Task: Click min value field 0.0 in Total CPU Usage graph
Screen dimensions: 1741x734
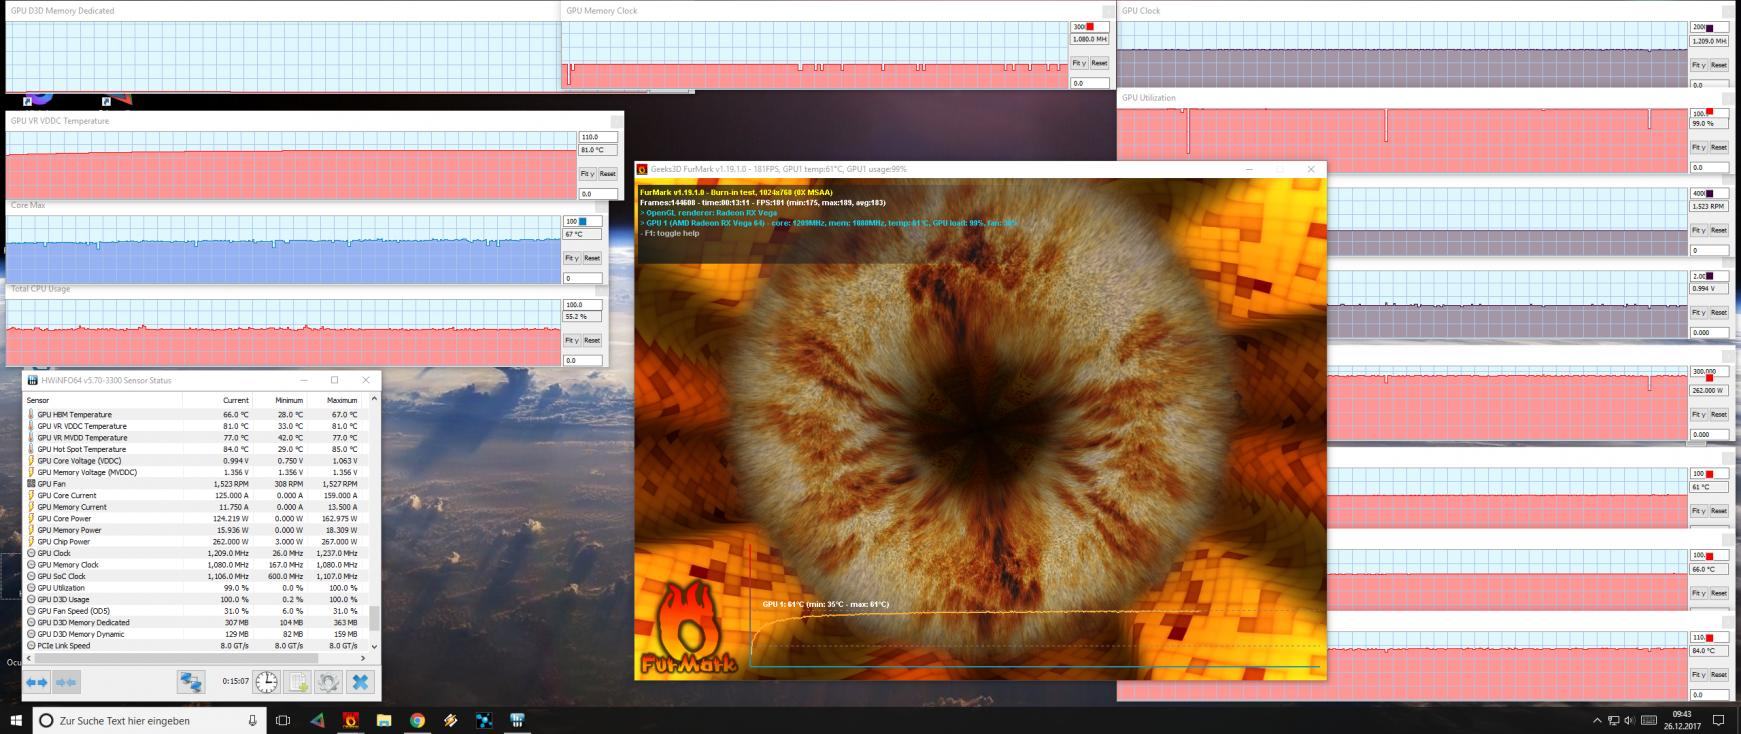Action: point(583,360)
